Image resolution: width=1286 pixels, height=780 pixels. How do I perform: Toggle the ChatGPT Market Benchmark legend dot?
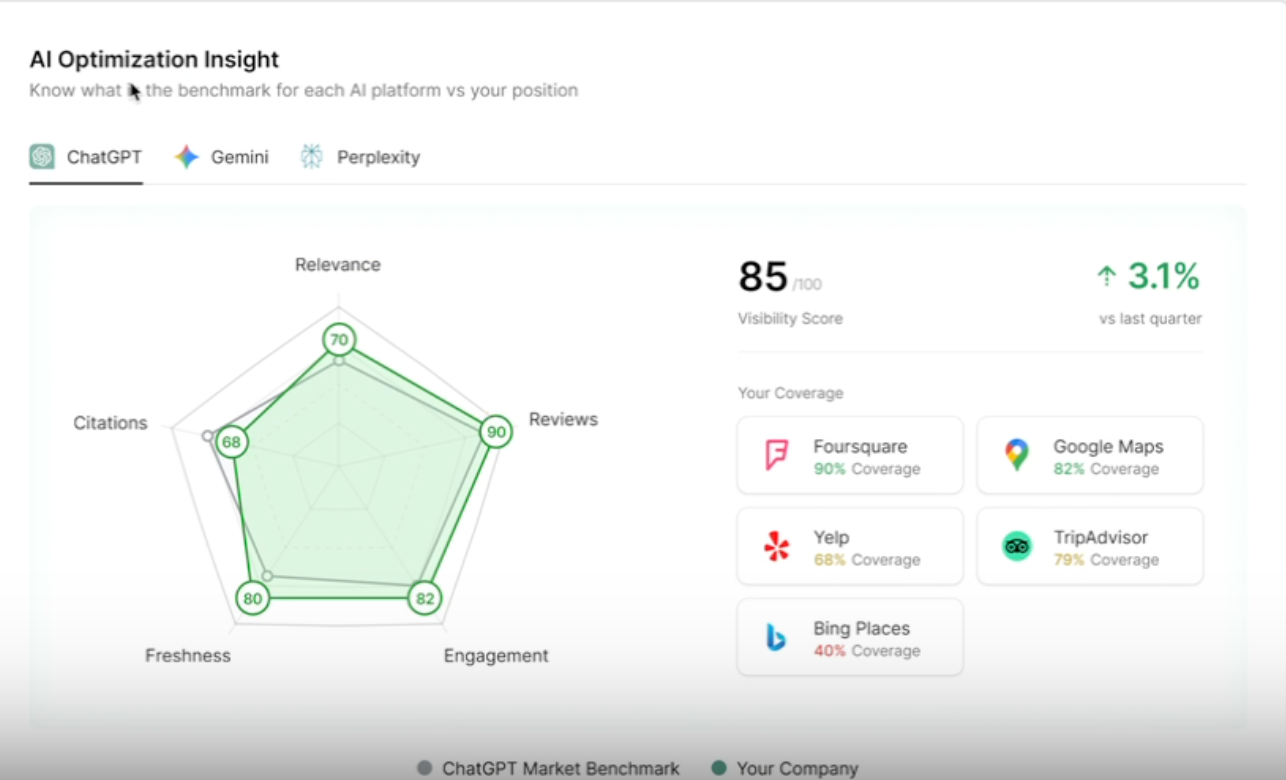click(x=424, y=768)
